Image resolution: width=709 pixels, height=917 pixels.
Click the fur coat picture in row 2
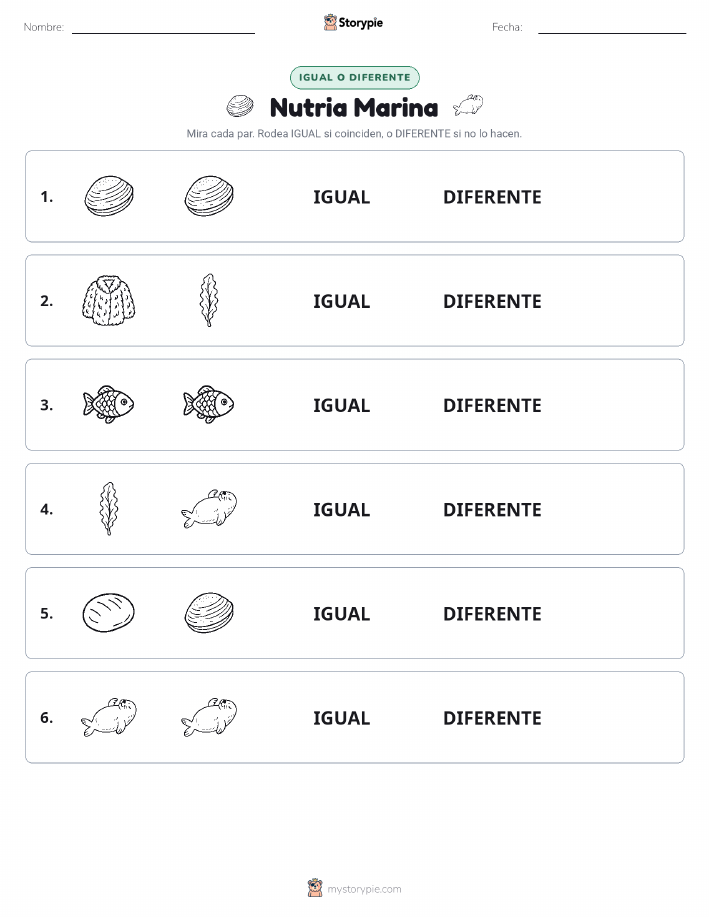tap(109, 301)
